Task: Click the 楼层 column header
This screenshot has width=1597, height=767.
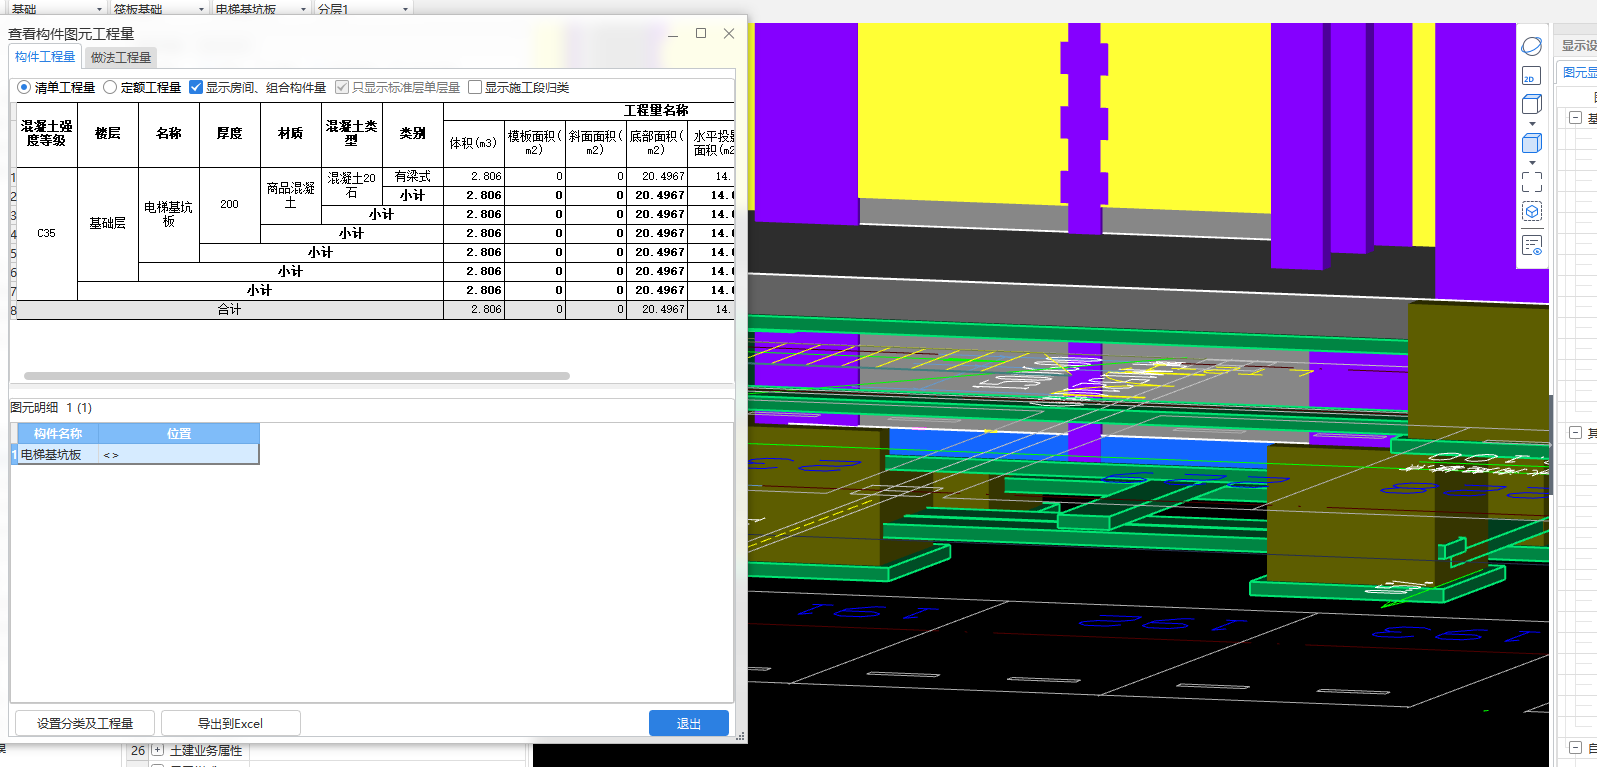Action: coord(108,134)
